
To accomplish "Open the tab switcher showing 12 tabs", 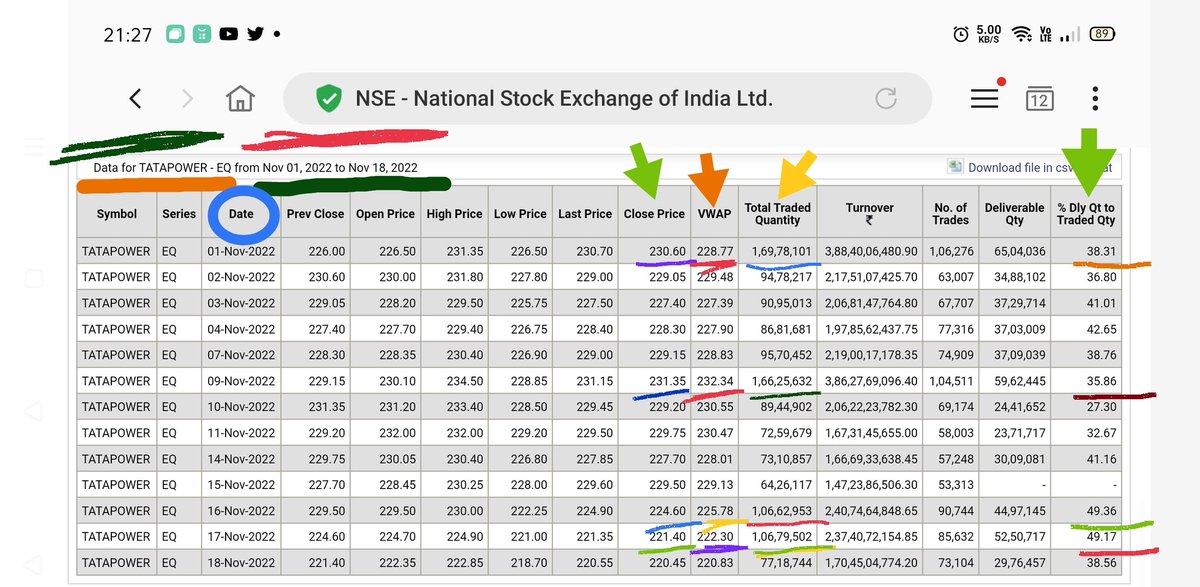I will [x=1040, y=98].
